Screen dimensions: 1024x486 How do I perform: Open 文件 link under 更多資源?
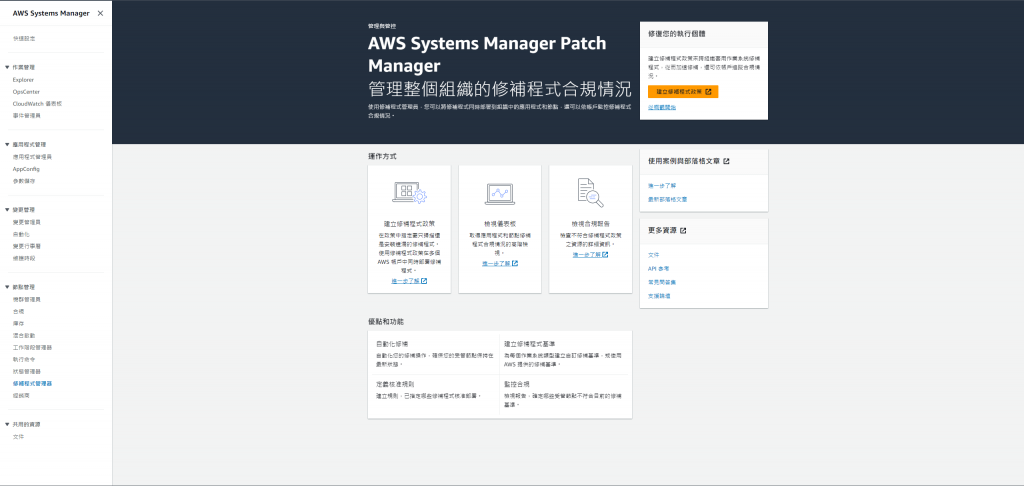[x=654, y=255]
